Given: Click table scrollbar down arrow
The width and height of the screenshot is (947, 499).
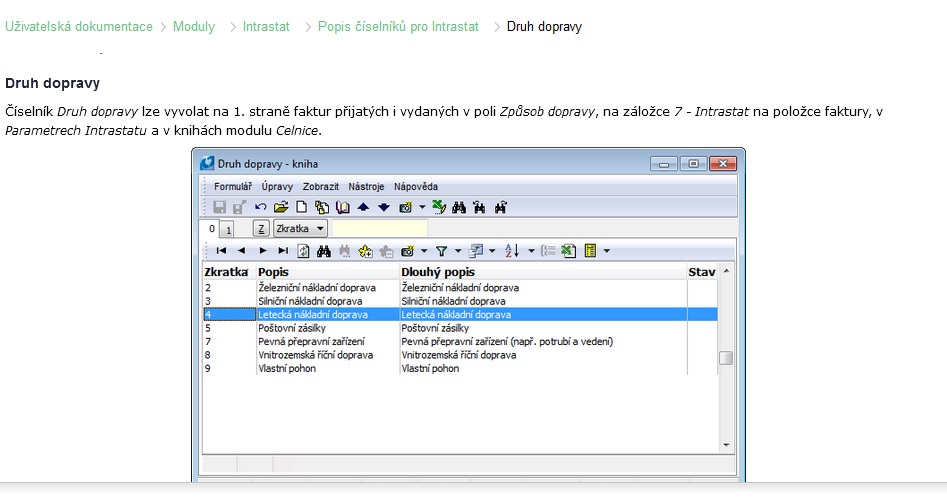Looking at the screenshot, I should pos(726,445).
